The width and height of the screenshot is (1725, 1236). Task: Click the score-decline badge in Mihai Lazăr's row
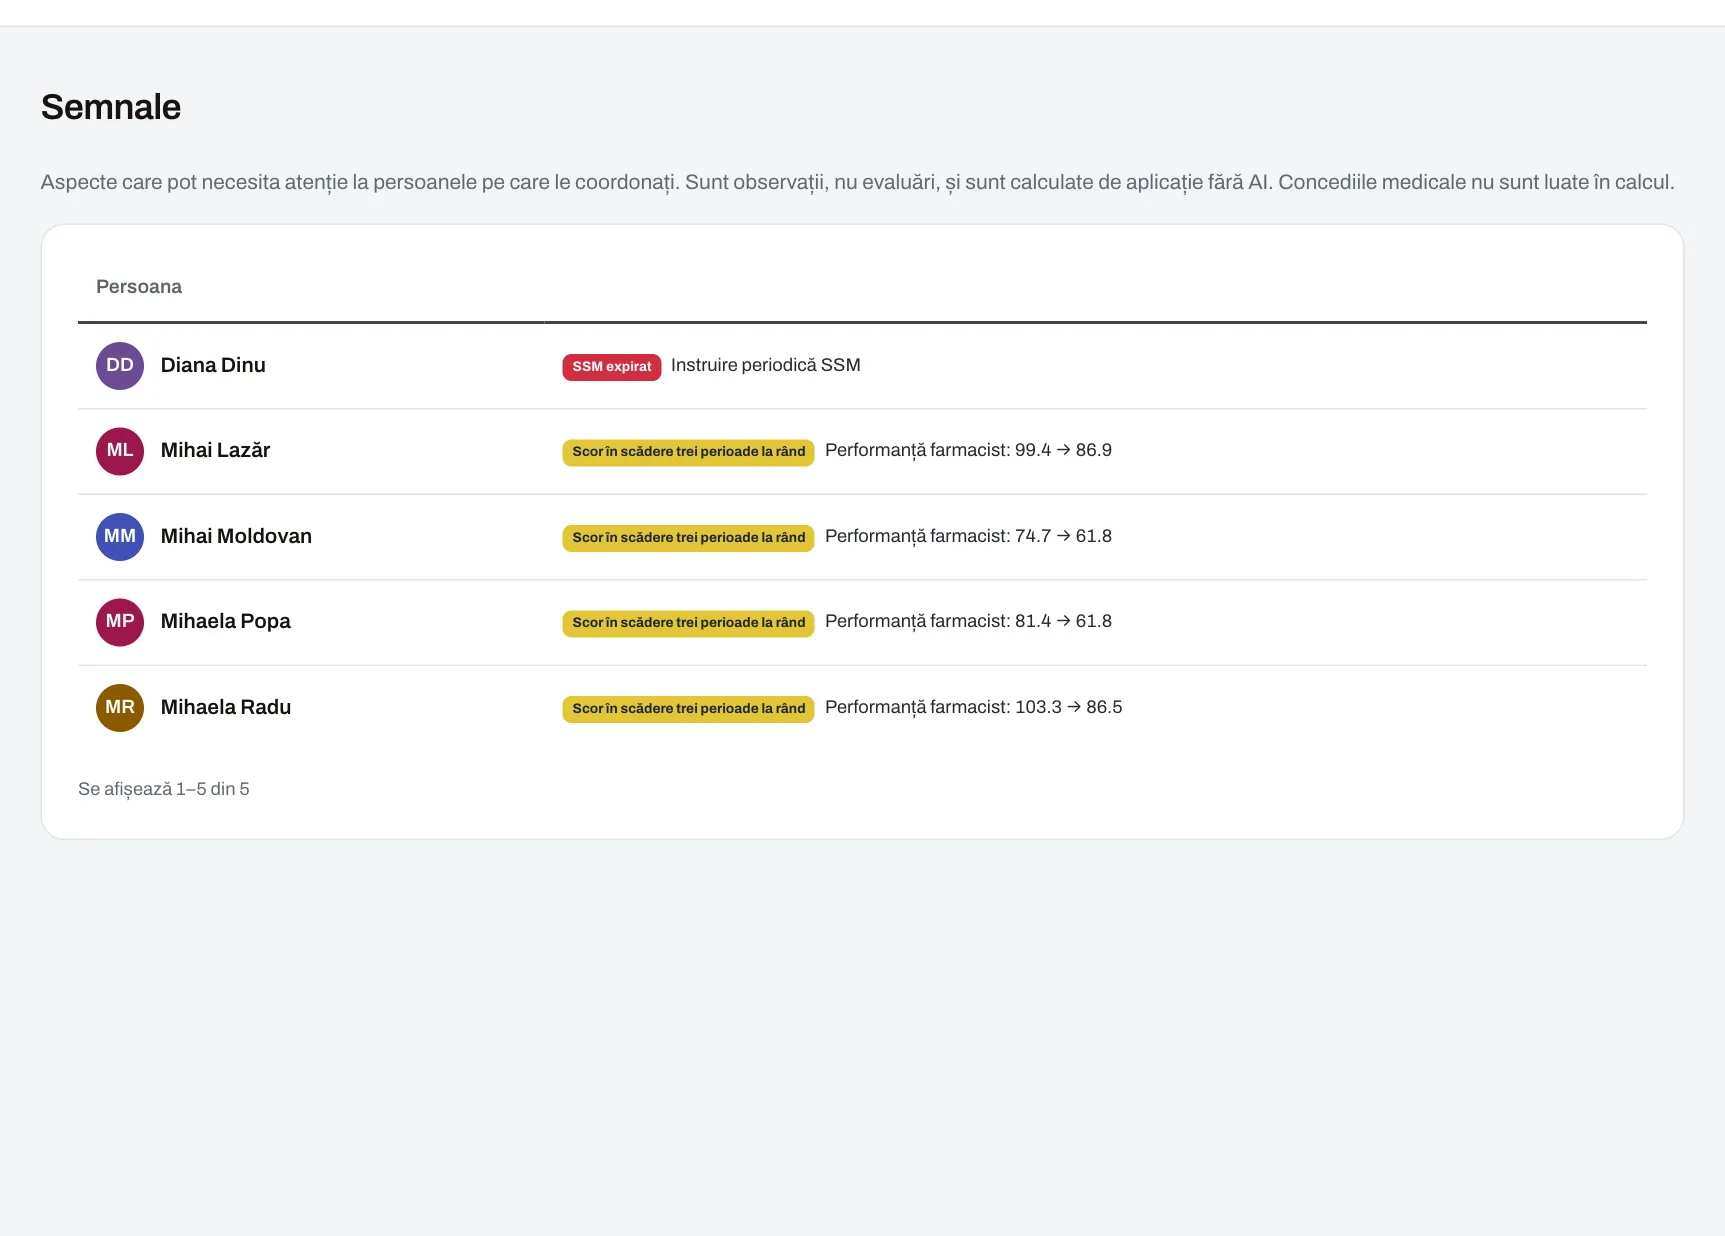tap(689, 452)
